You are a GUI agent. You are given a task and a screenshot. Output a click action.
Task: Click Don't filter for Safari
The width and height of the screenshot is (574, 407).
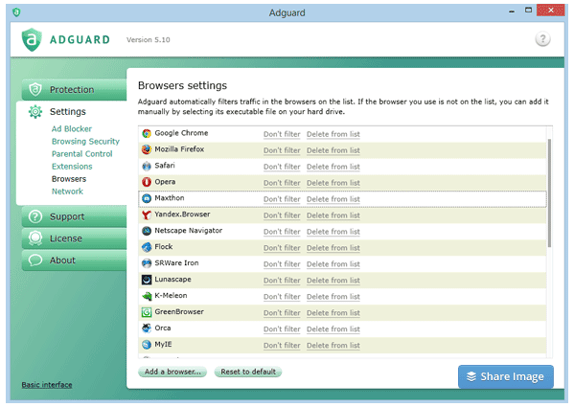pyautogui.click(x=282, y=167)
